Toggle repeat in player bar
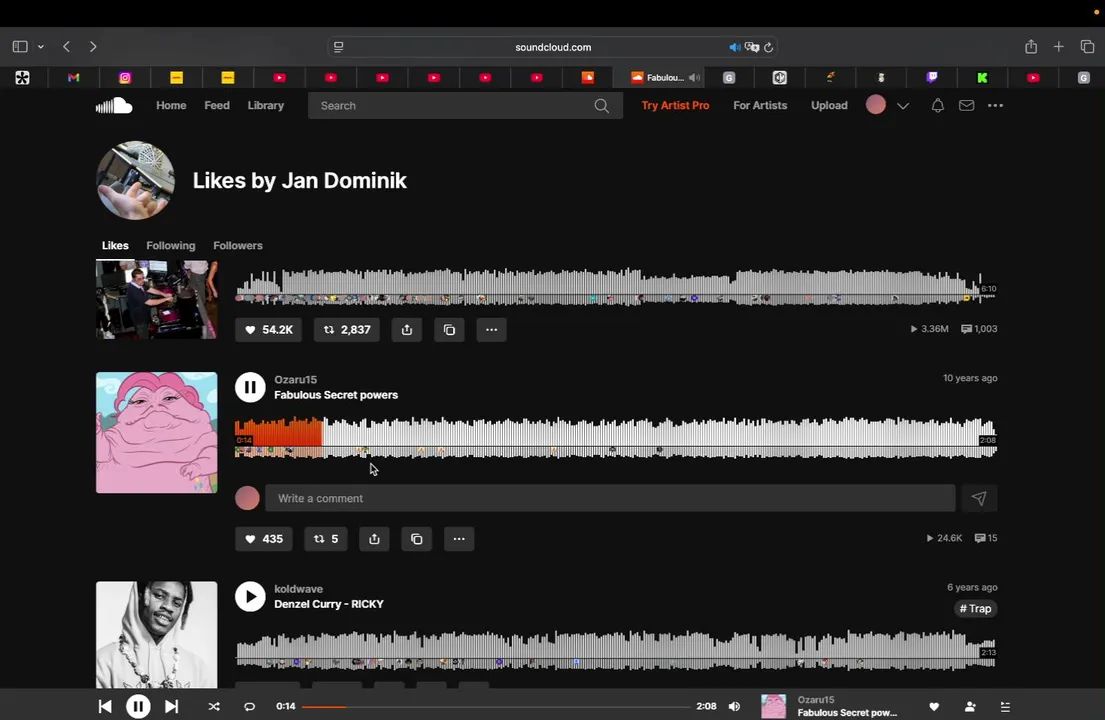Image resolution: width=1105 pixels, height=720 pixels. click(x=249, y=707)
